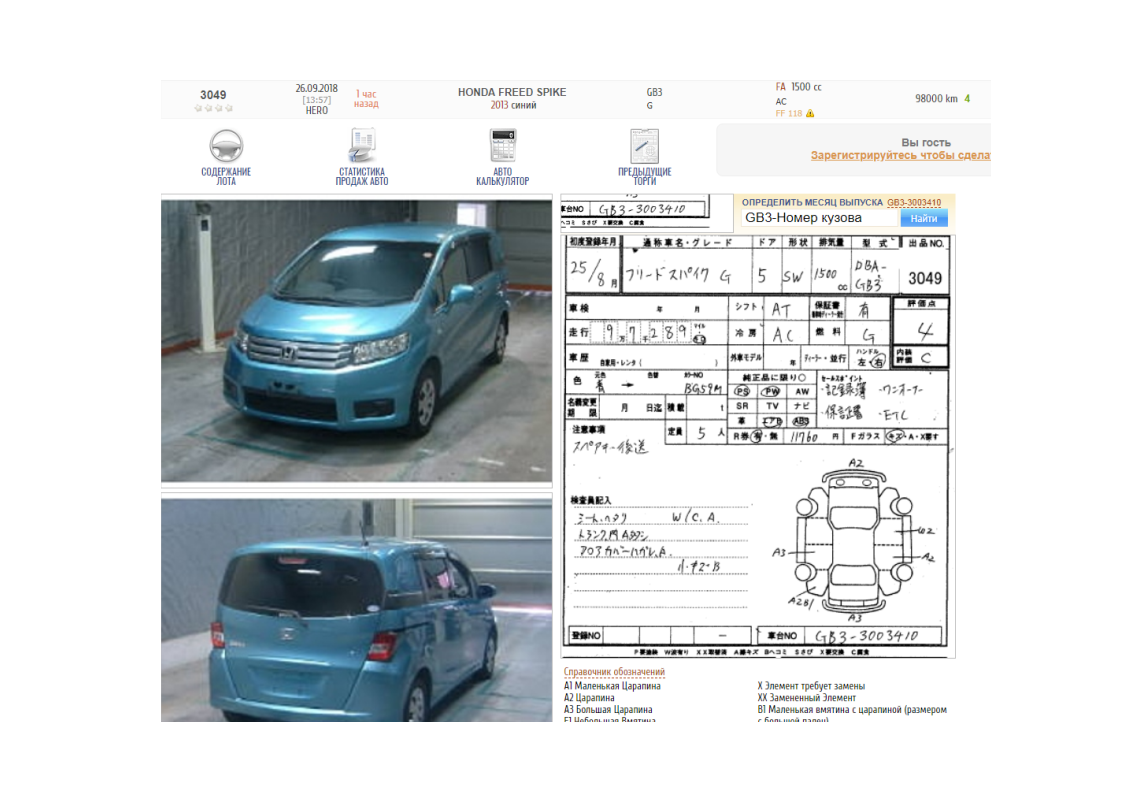Image resolution: width=1122 pixels, height=793 pixels.
Task: Click the АВТО КАЛЬКУЛЯТОР label
Action: tap(503, 177)
